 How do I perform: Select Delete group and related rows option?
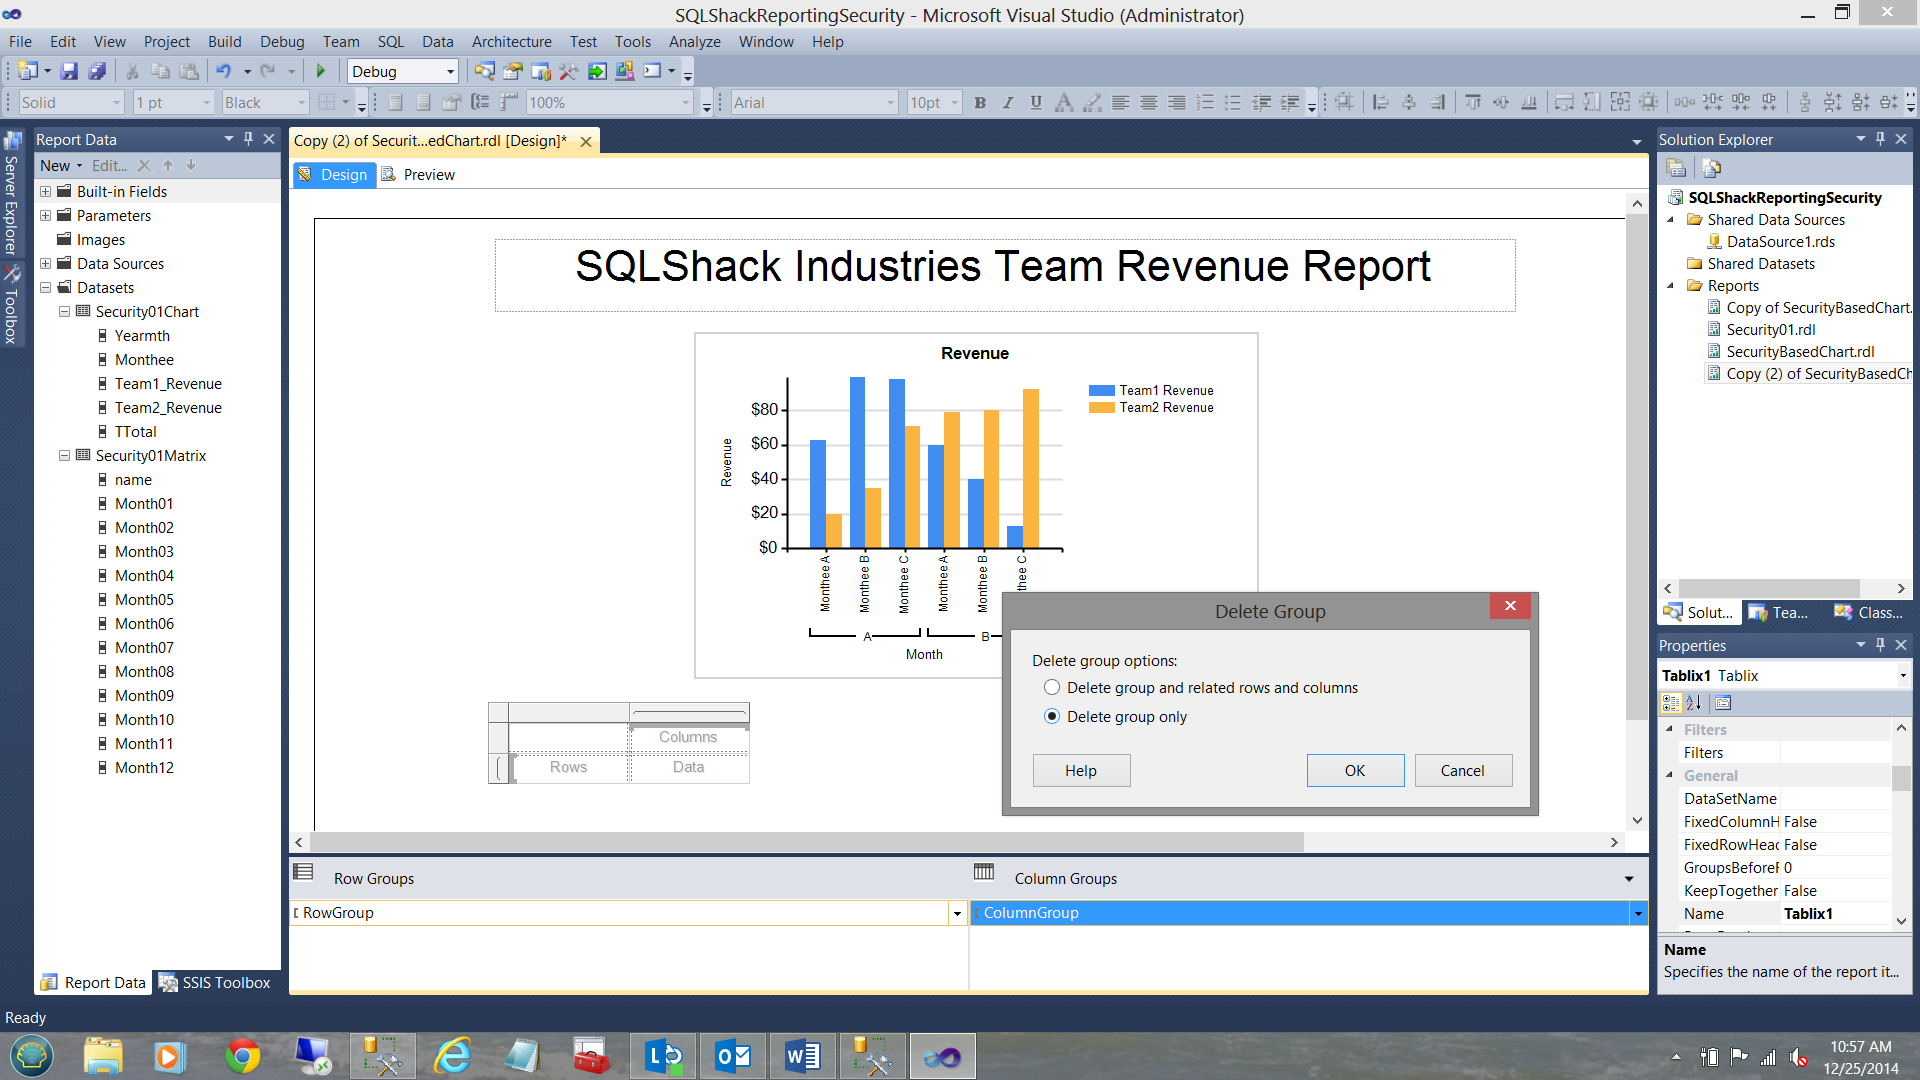click(x=1052, y=688)
